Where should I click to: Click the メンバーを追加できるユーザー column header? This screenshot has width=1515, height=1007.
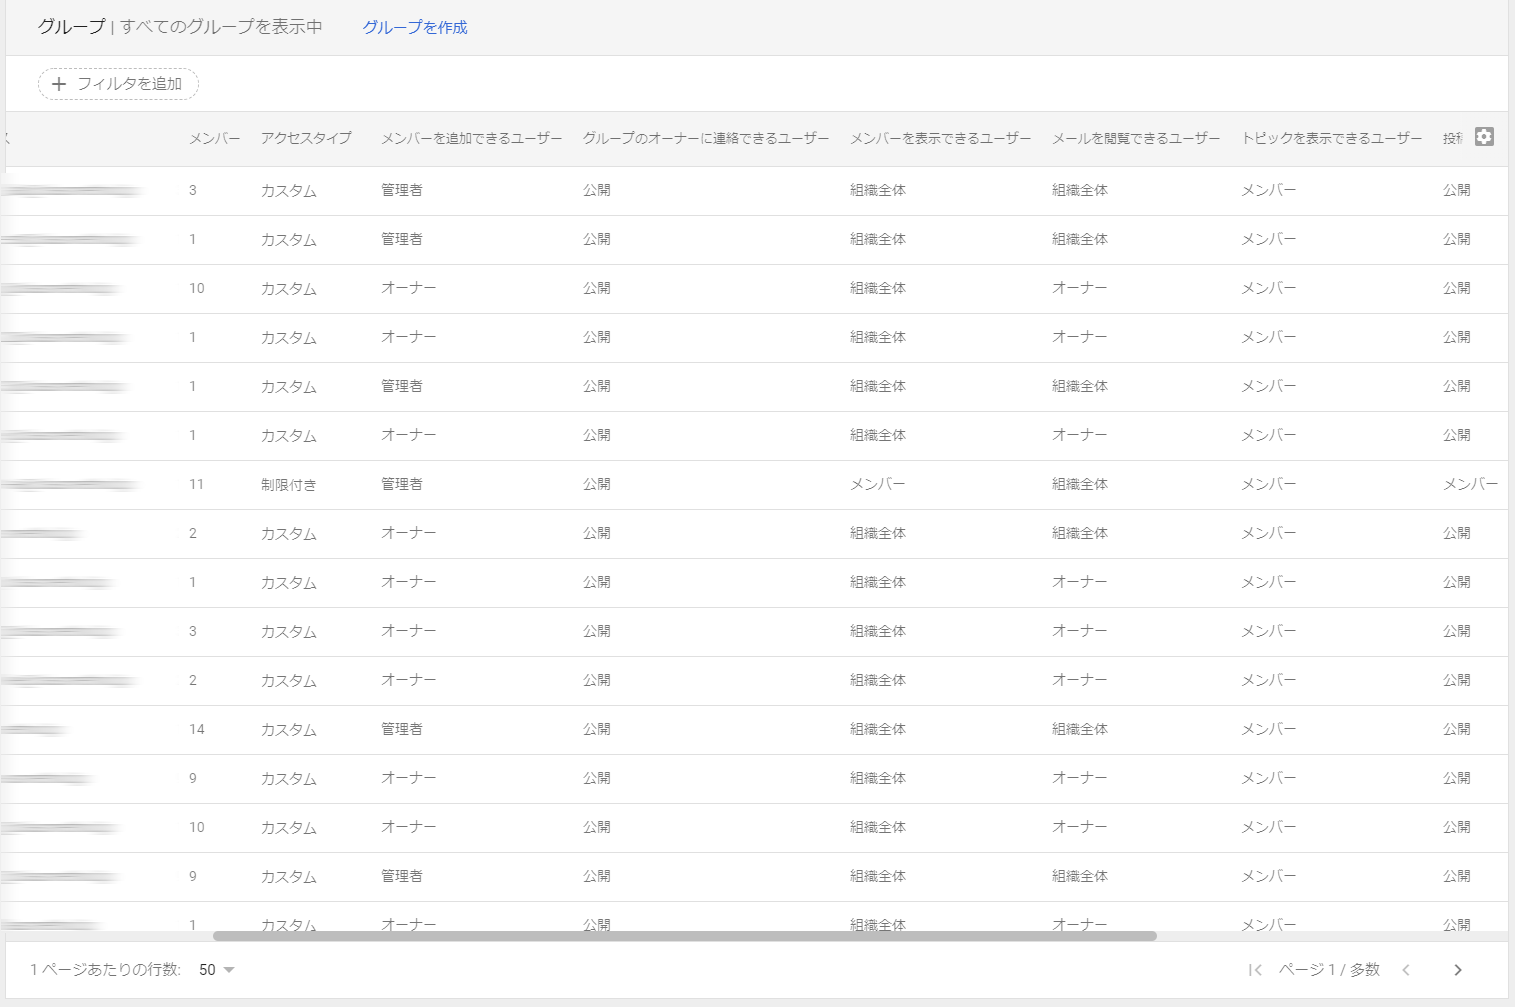471,139
